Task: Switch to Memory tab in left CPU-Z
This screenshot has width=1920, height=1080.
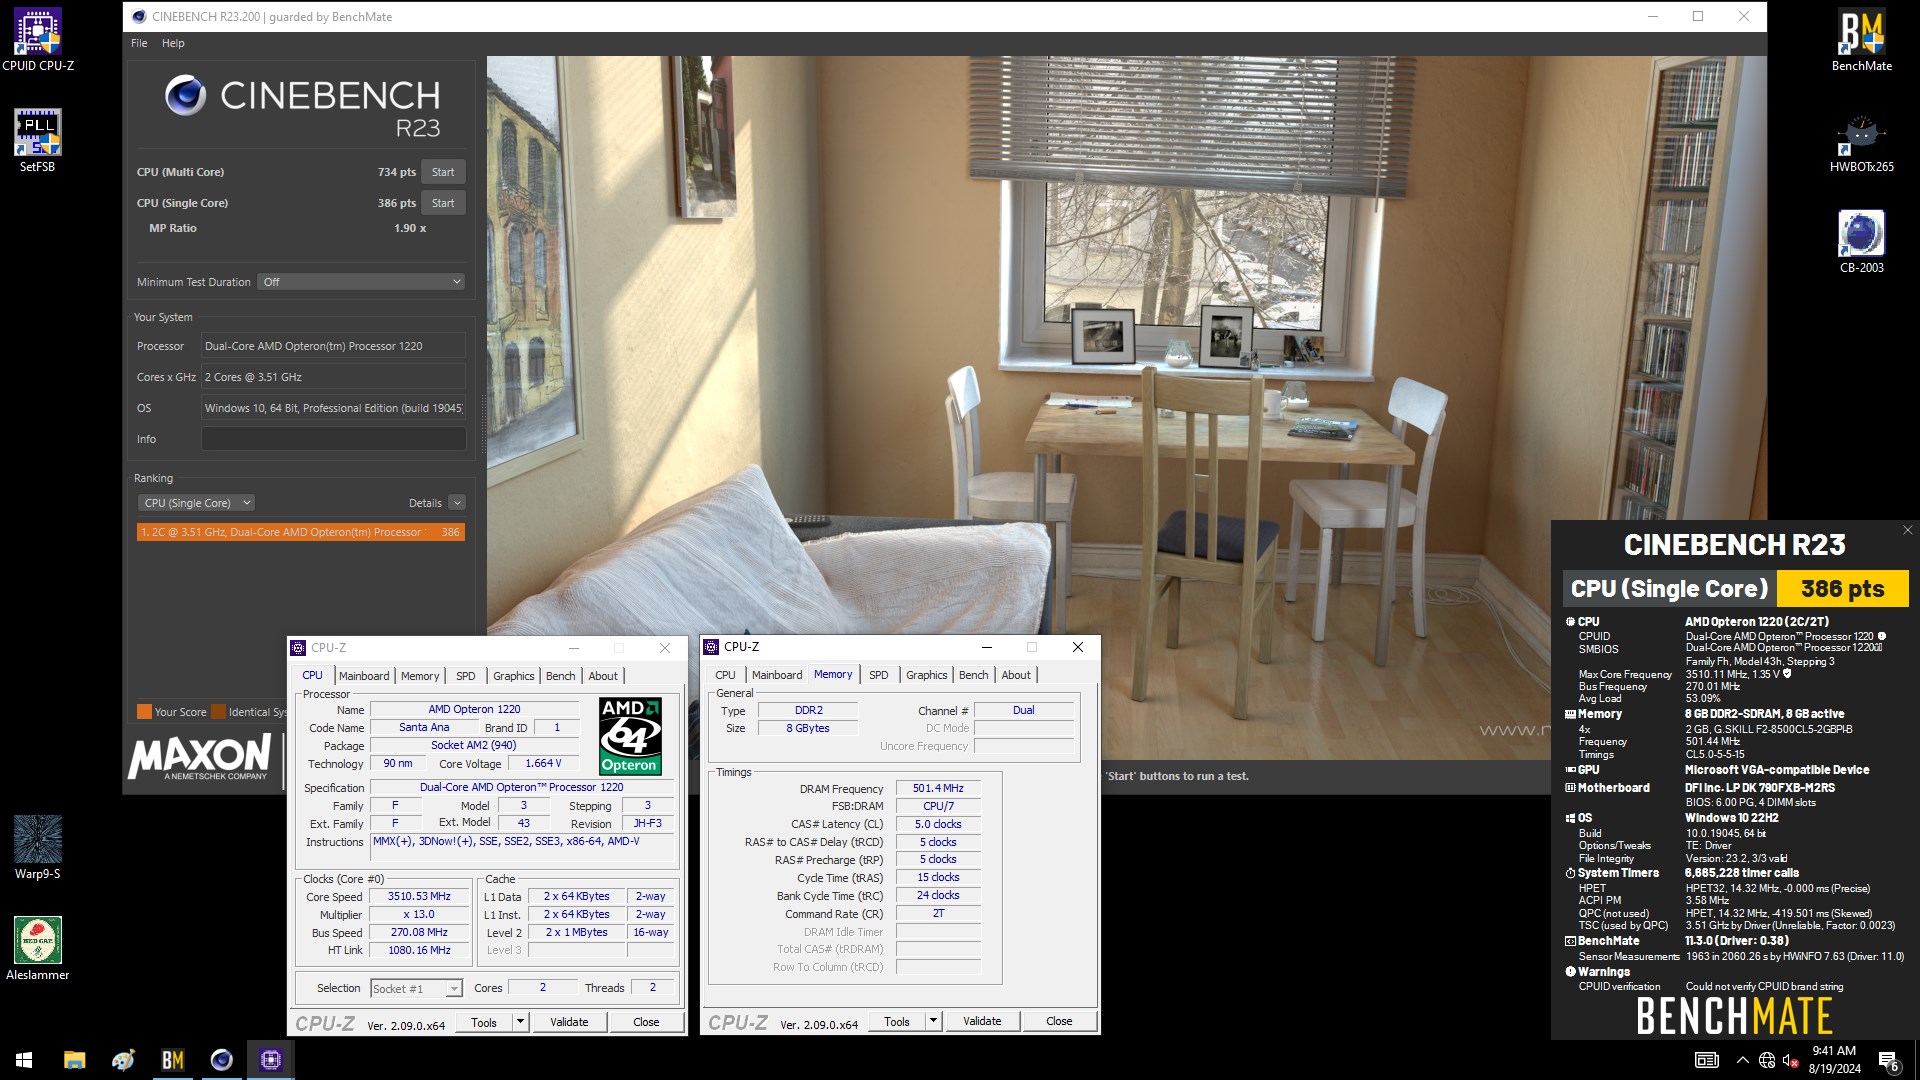Action: pyautogui.click(x=420, y=676)
